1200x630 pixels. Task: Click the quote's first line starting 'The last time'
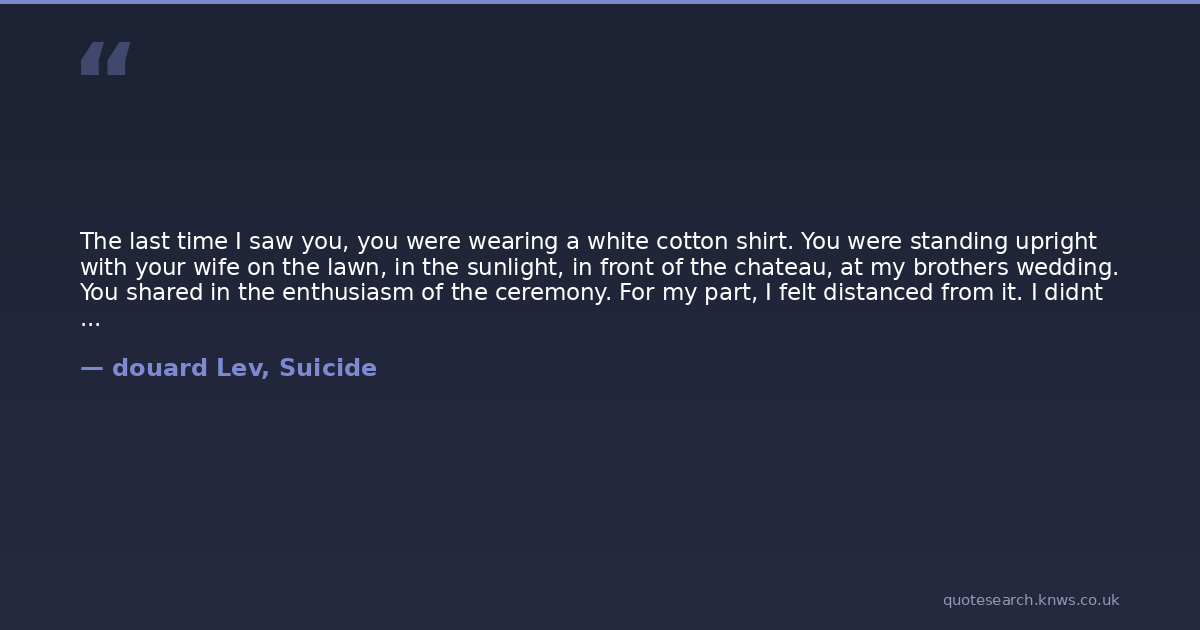click(x=588, y=242)
